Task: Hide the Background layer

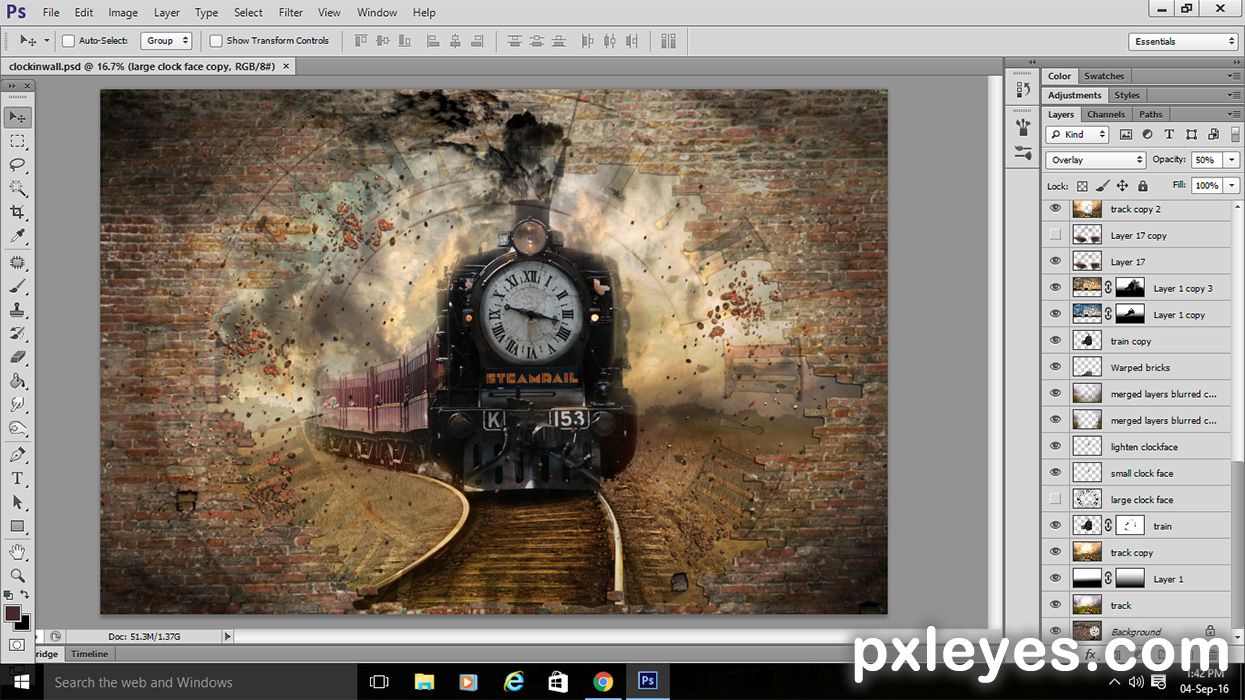Action: point(1055,630)
